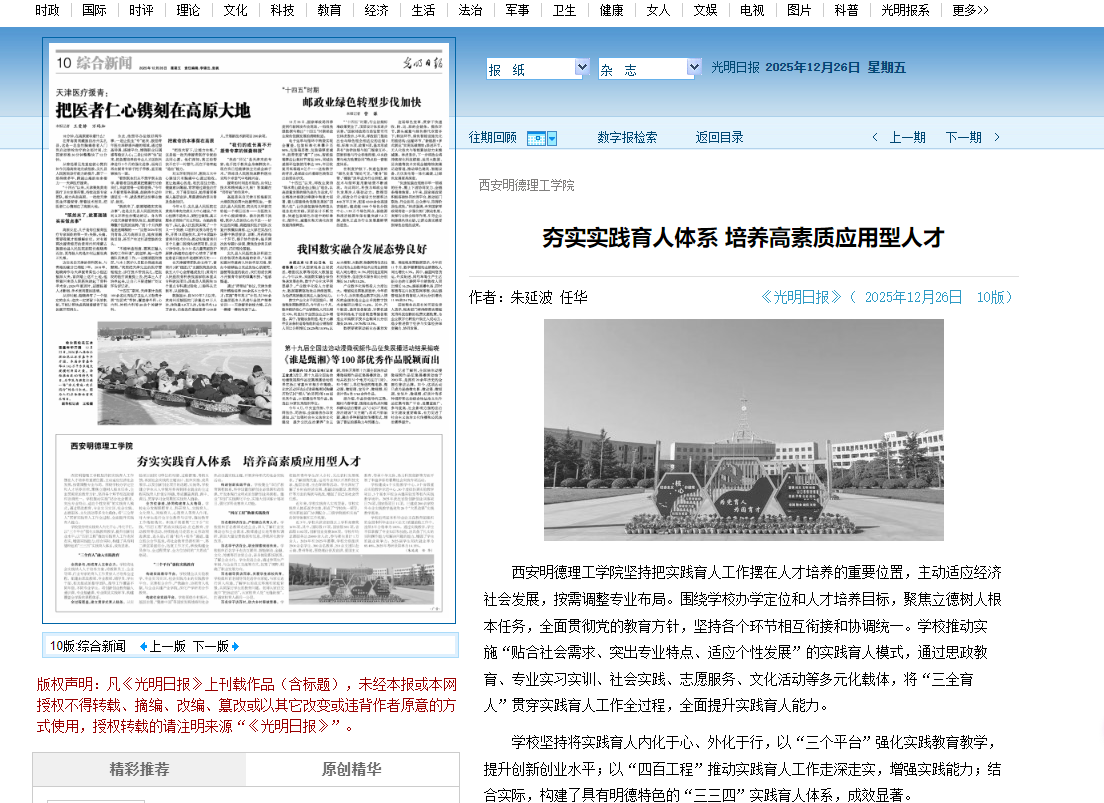1104x803 pixels.
Task: Click 把医者仁心镌刻在高原大地 headline on page preview
Action: pos(152,110)
